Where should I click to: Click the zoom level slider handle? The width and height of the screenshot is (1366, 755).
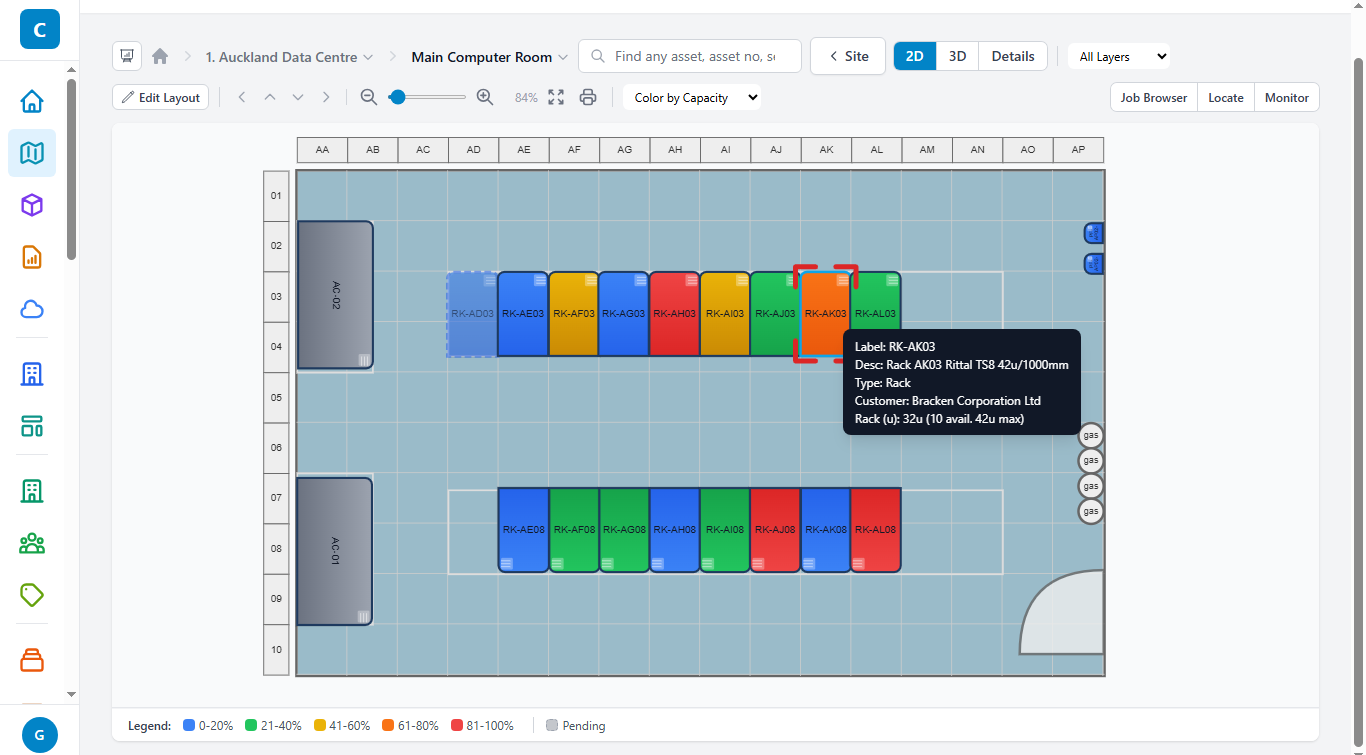pos(397,97)
